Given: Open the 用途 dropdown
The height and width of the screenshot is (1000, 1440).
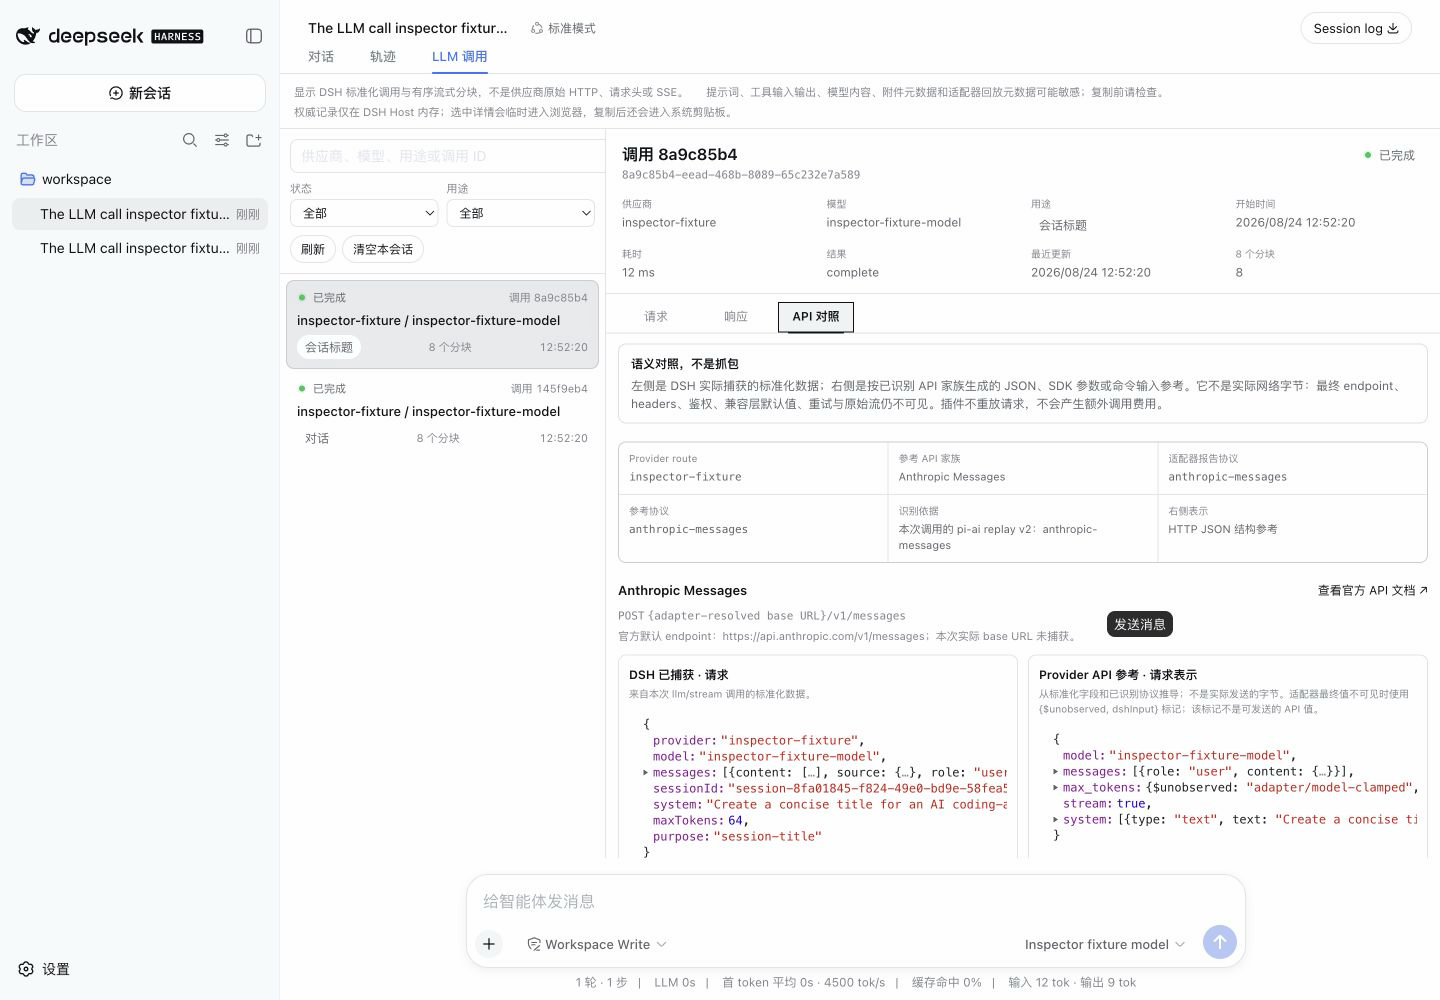Looking at the screenshot, I should 520,213.
